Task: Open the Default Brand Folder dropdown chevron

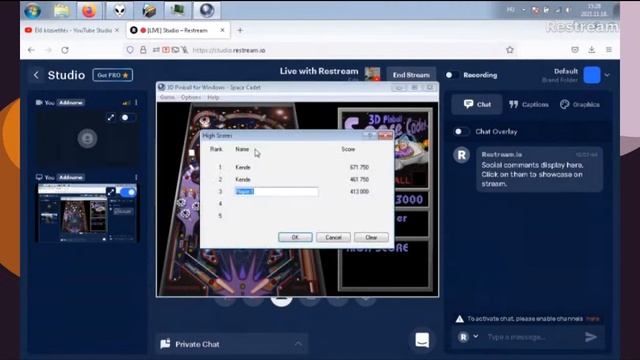Action: (607, 75)
